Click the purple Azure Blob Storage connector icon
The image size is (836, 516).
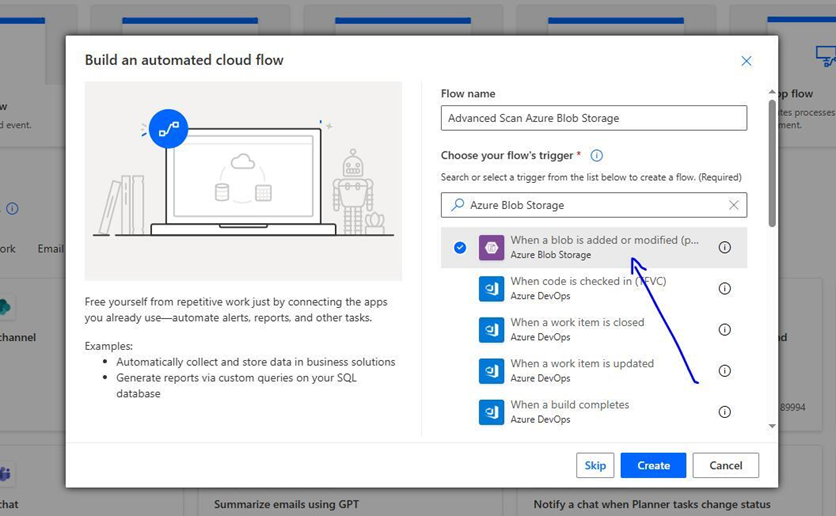tap(491, 247)
